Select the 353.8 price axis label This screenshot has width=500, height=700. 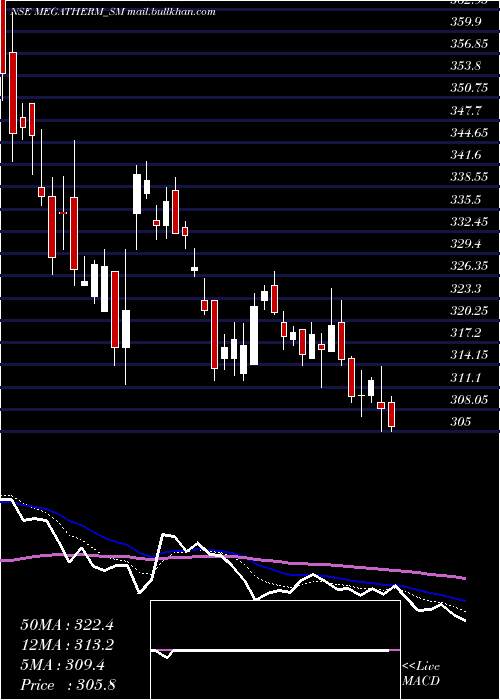pos(465,66)
